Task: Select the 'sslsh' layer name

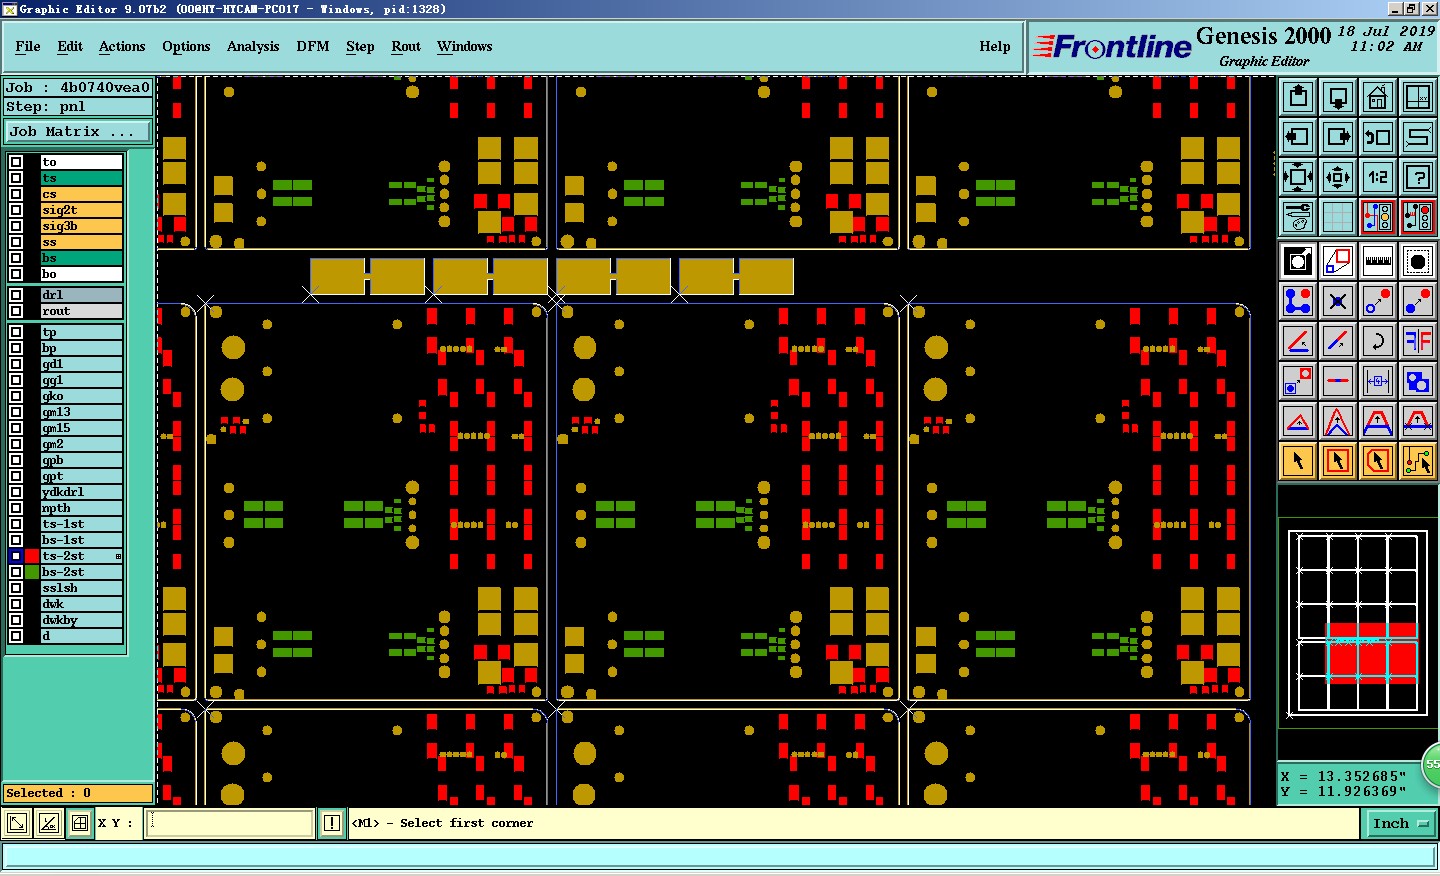Action: coord(81,588)
